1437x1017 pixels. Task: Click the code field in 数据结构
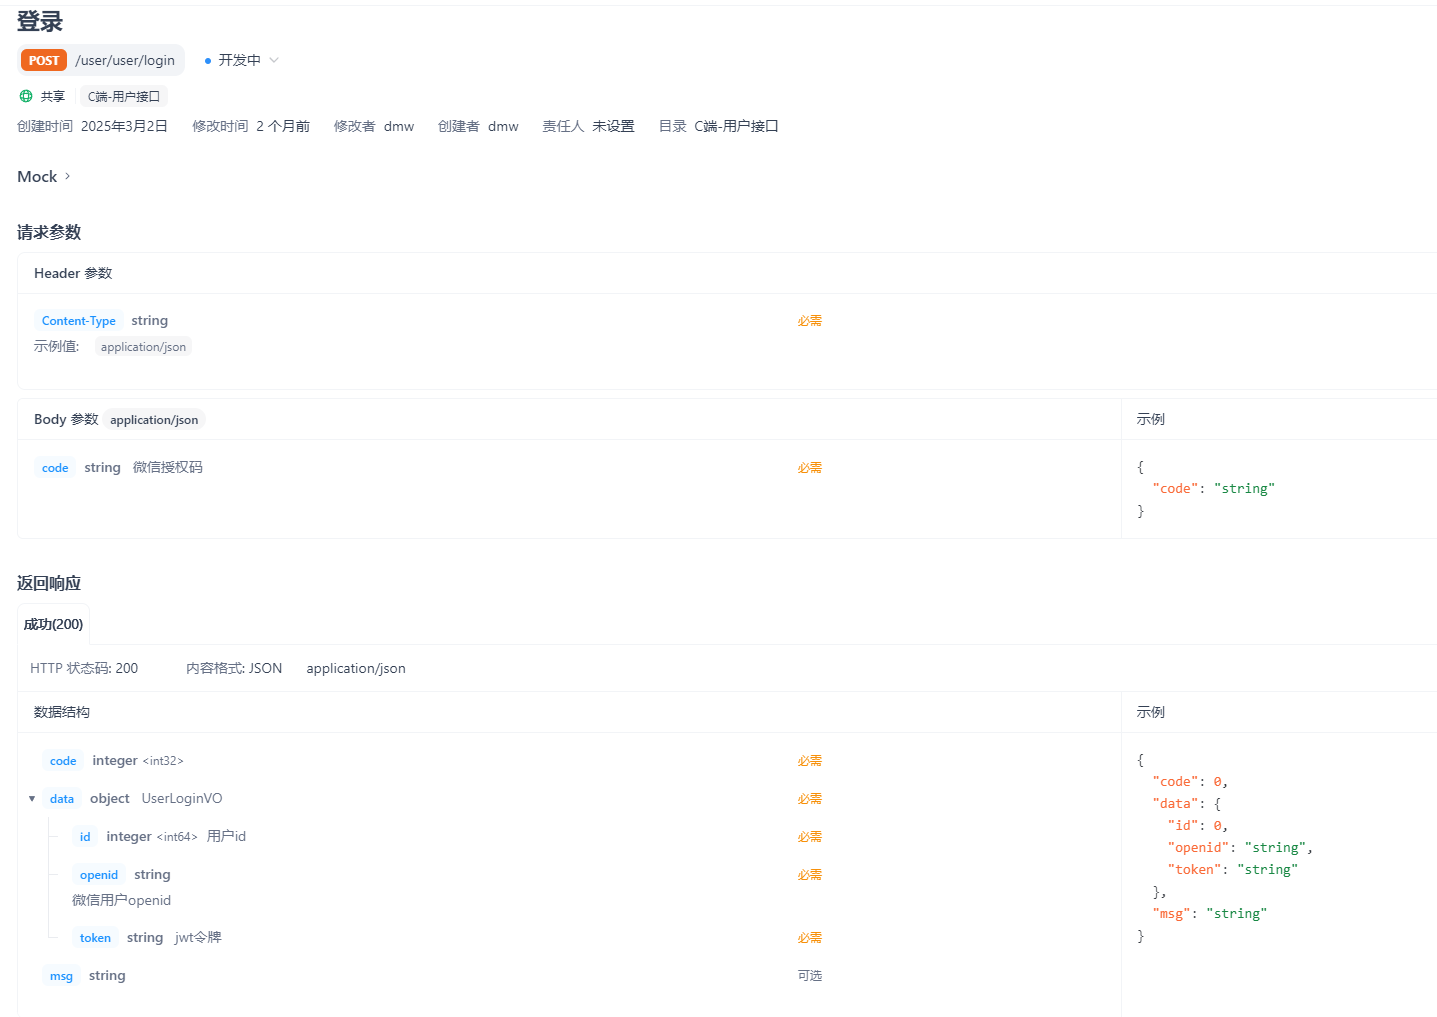click(63, 761)
